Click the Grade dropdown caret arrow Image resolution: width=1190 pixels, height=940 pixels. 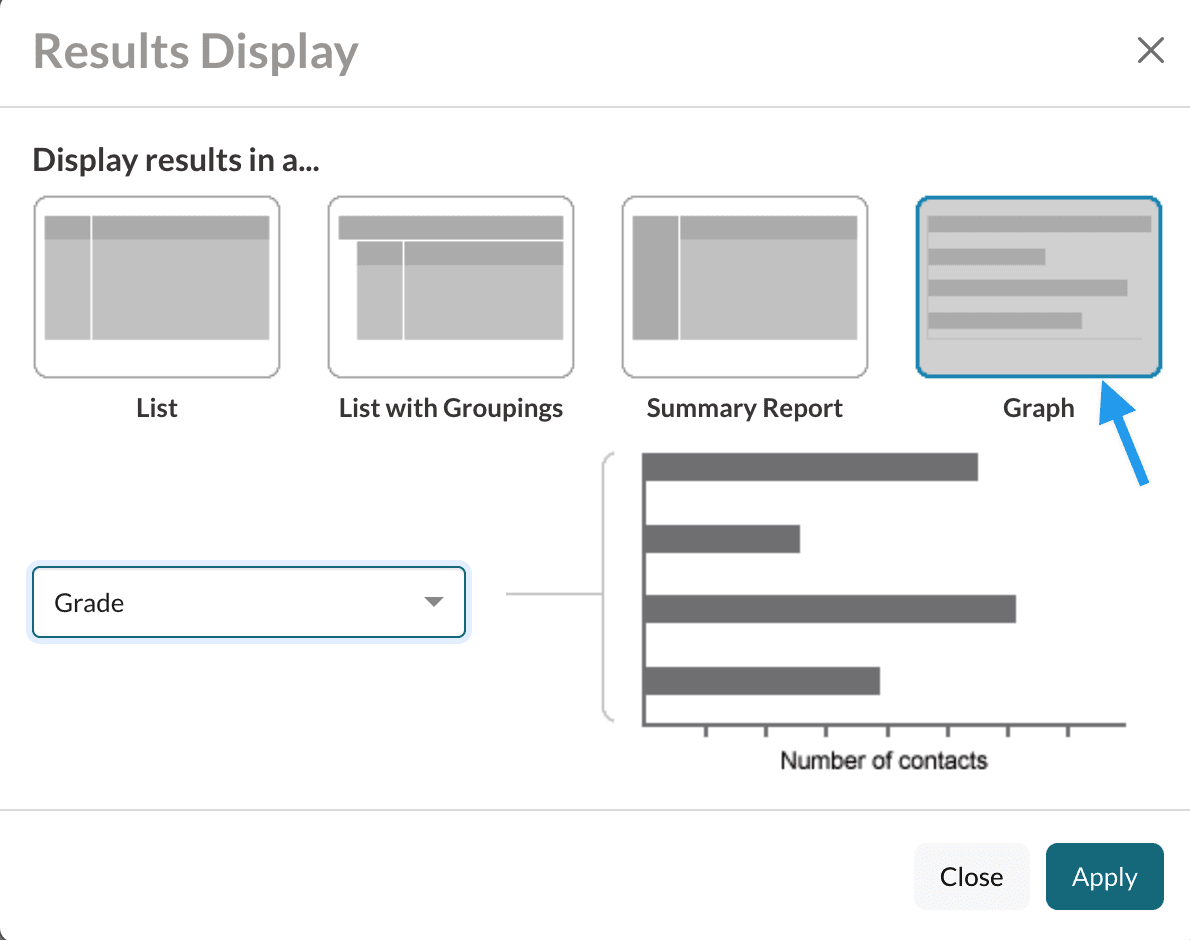[433, 602]
